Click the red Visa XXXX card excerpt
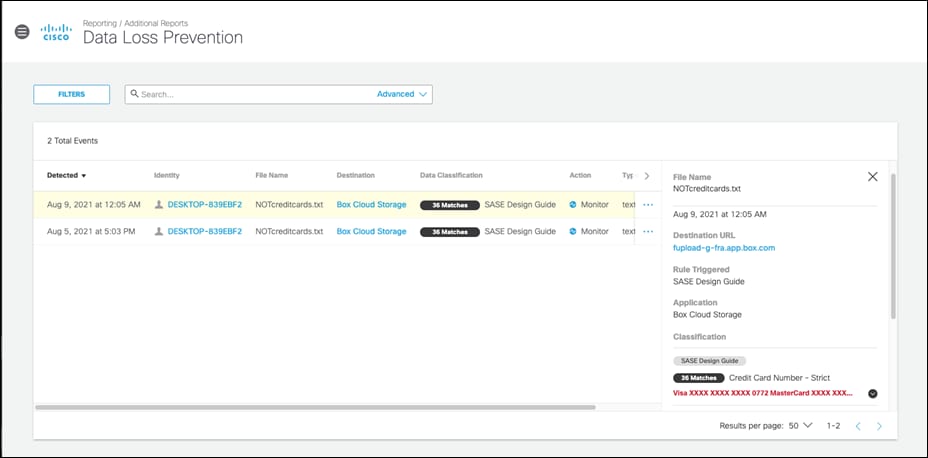 point(763,394)
